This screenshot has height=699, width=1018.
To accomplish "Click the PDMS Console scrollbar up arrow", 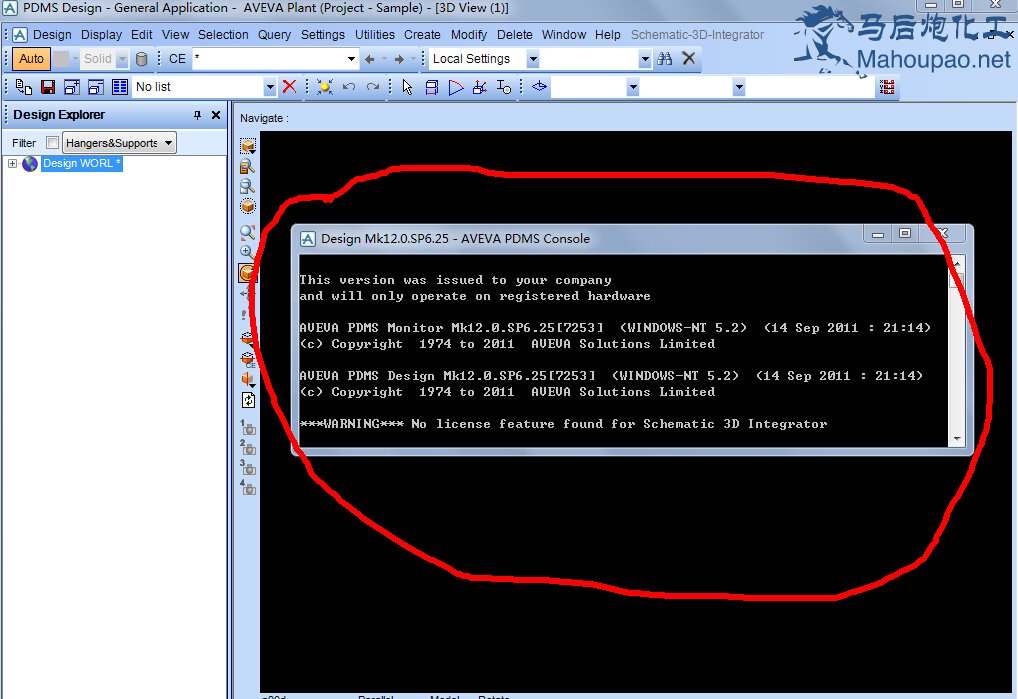I will coord(957,262).
